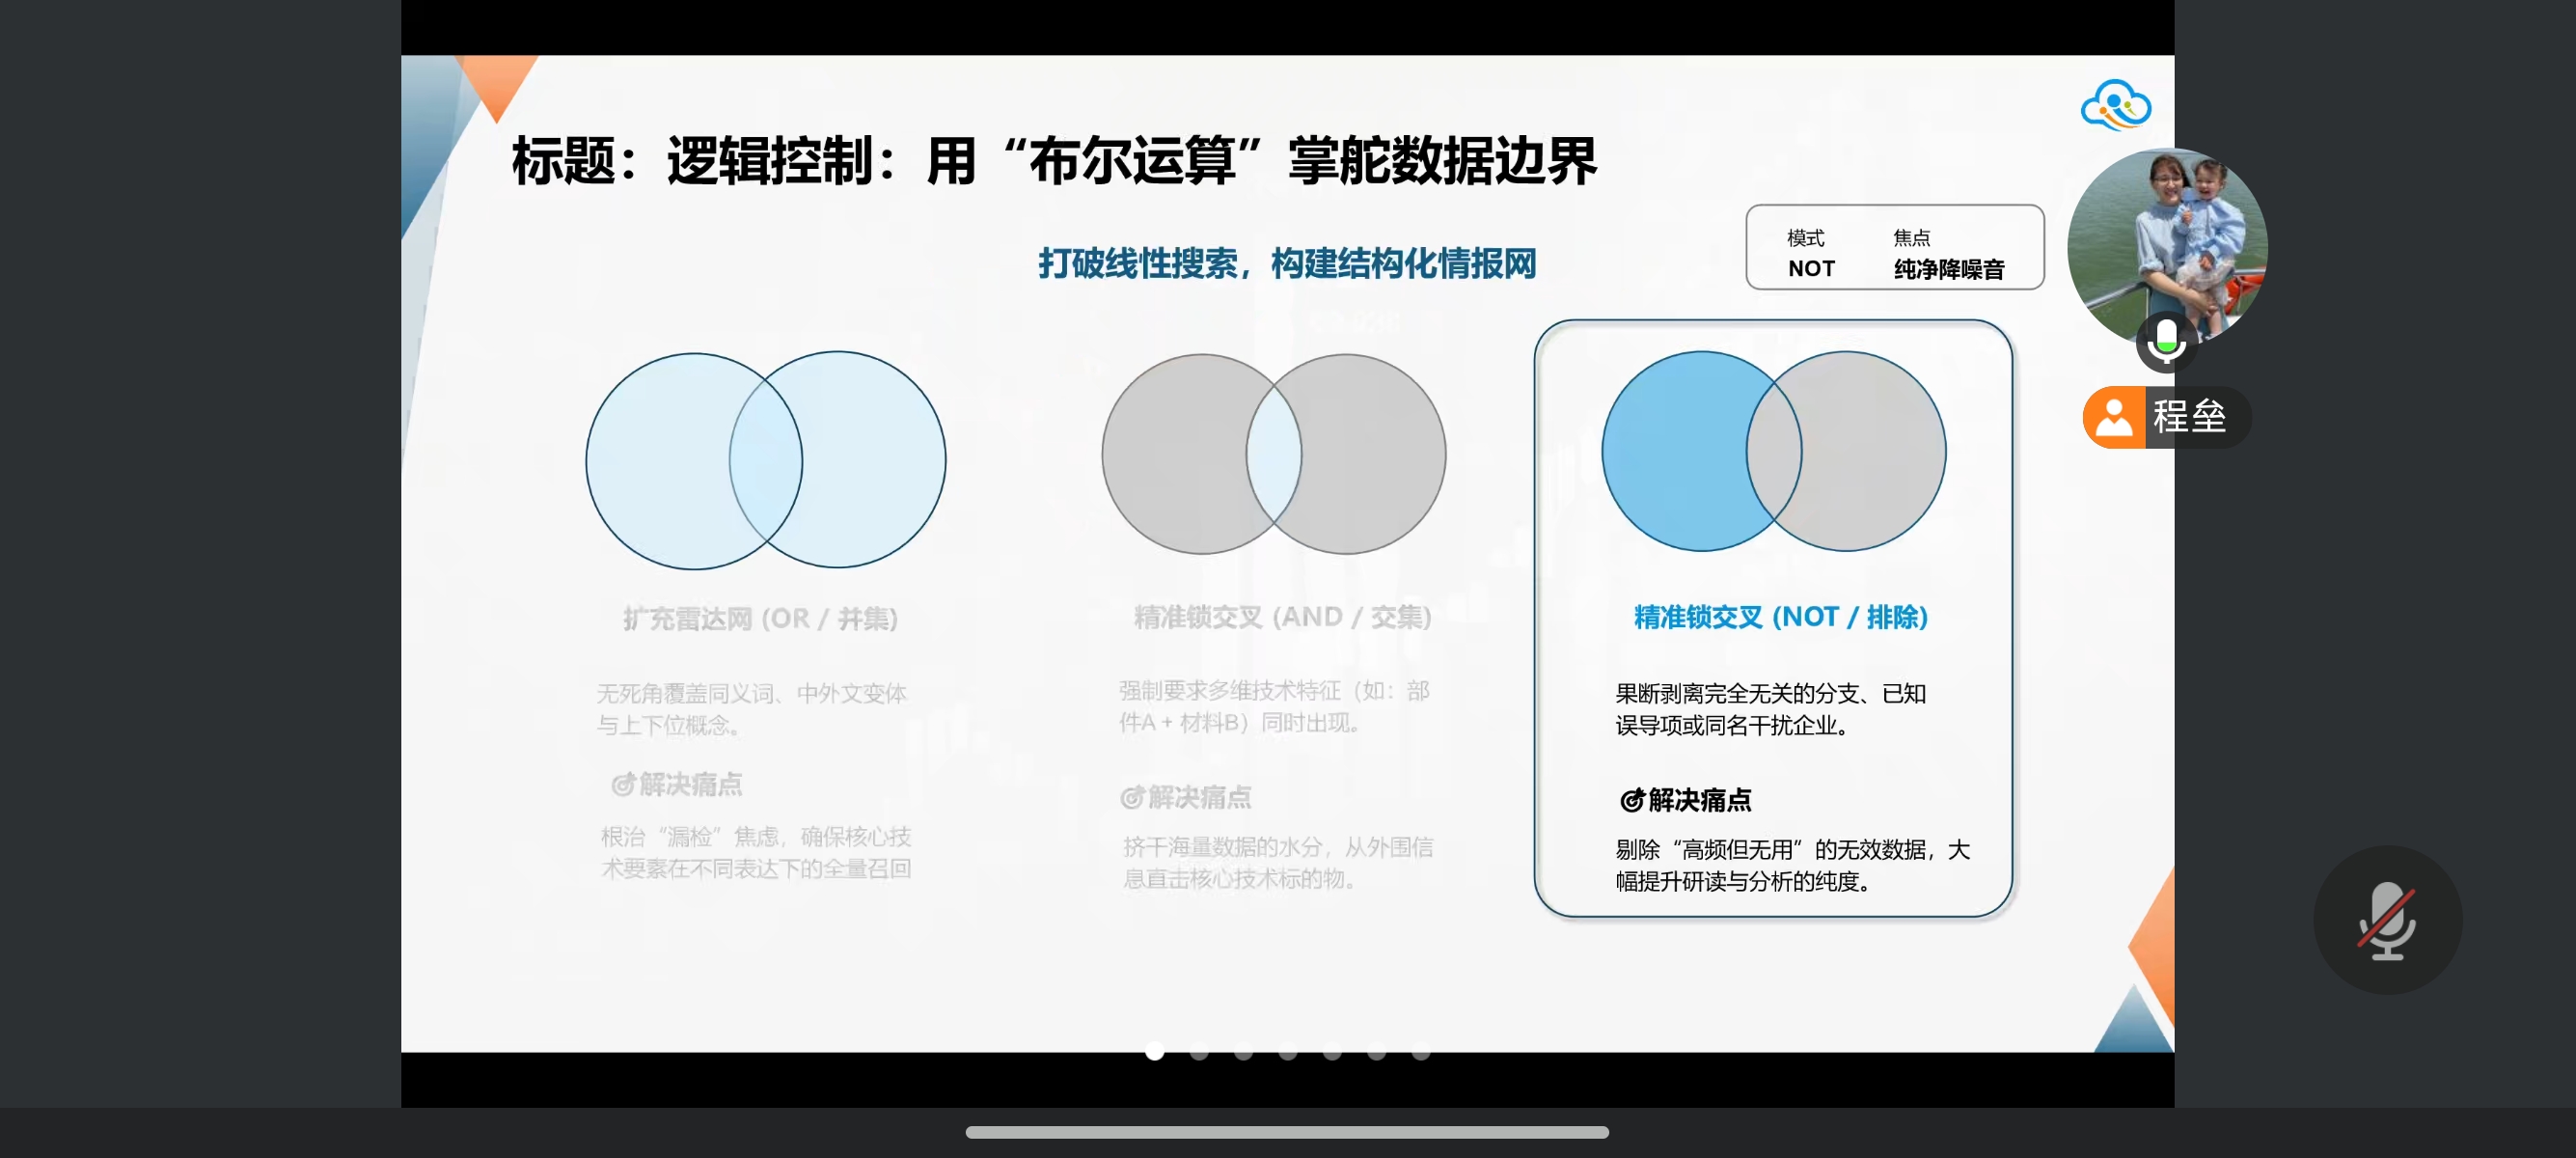Click text 强制要求多维技术特征
2576x1158 pixels.
click(1229, 691)
